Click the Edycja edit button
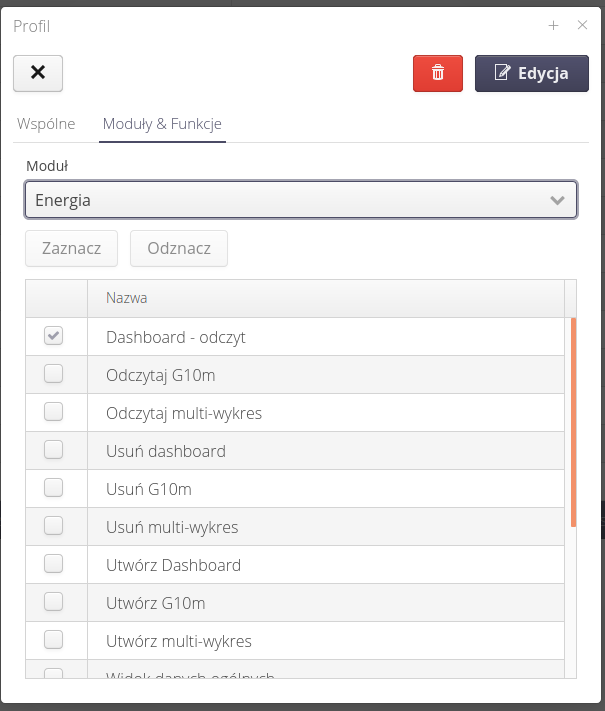Viewport: 605px width, 711px height. [x=531, y=73]
